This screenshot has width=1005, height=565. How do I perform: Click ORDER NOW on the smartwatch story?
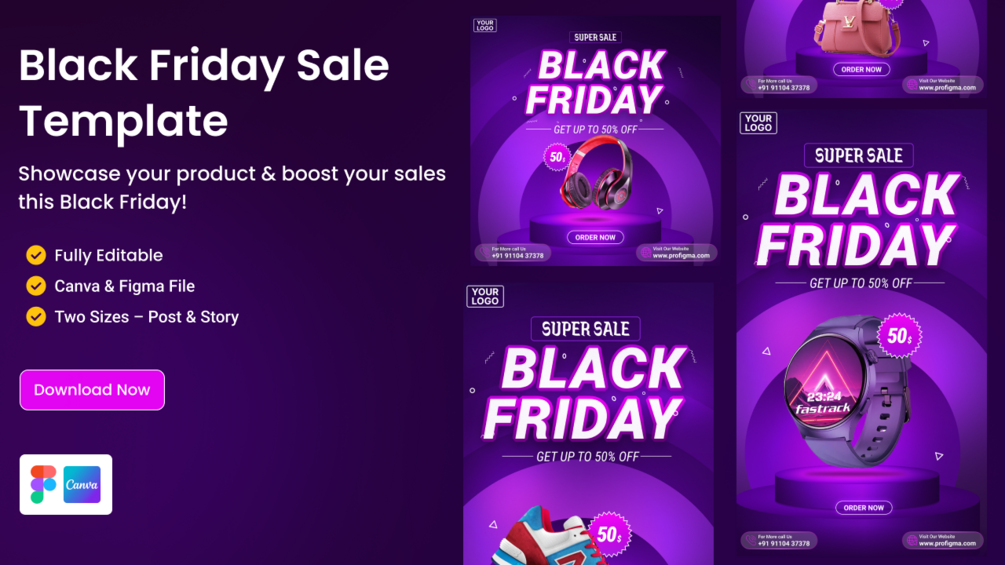click(x=863, y=507)
